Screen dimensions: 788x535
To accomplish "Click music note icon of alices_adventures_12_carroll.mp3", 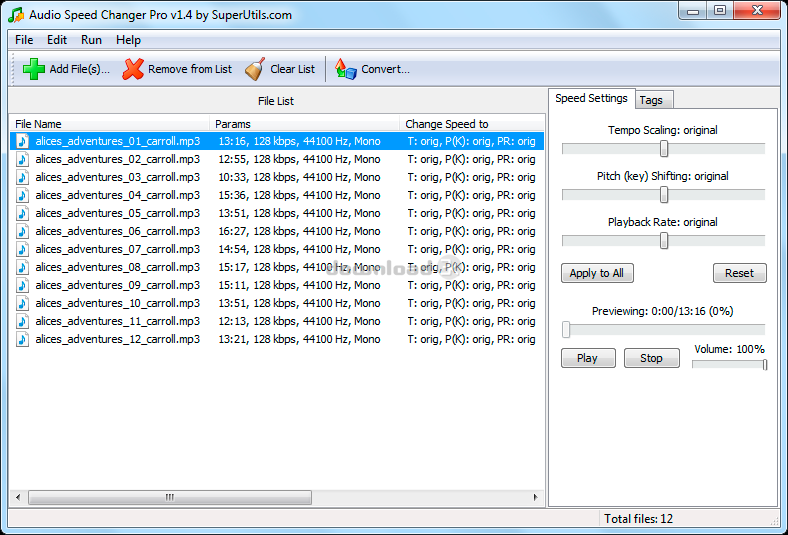I will 23,339.
